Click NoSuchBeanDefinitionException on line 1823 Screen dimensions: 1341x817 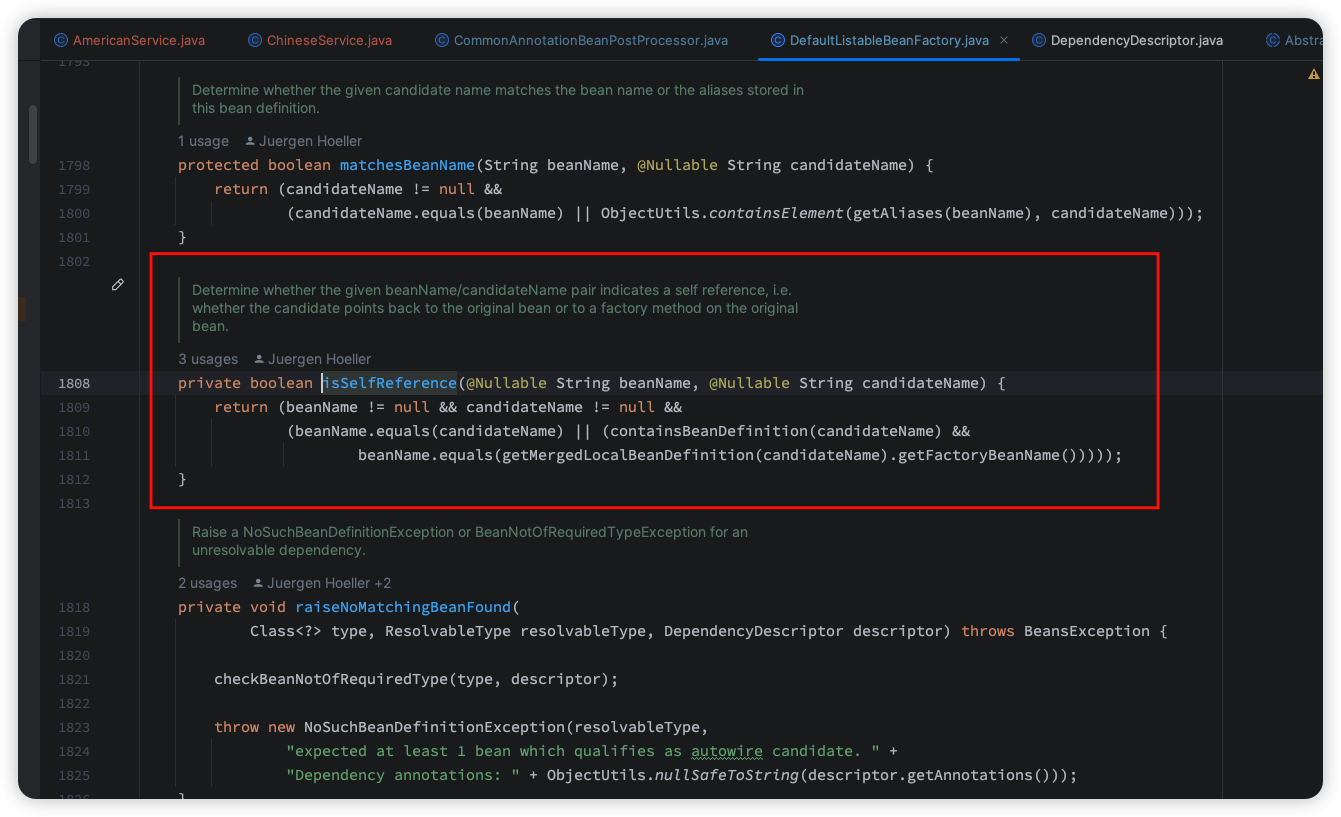coord(435,727)
